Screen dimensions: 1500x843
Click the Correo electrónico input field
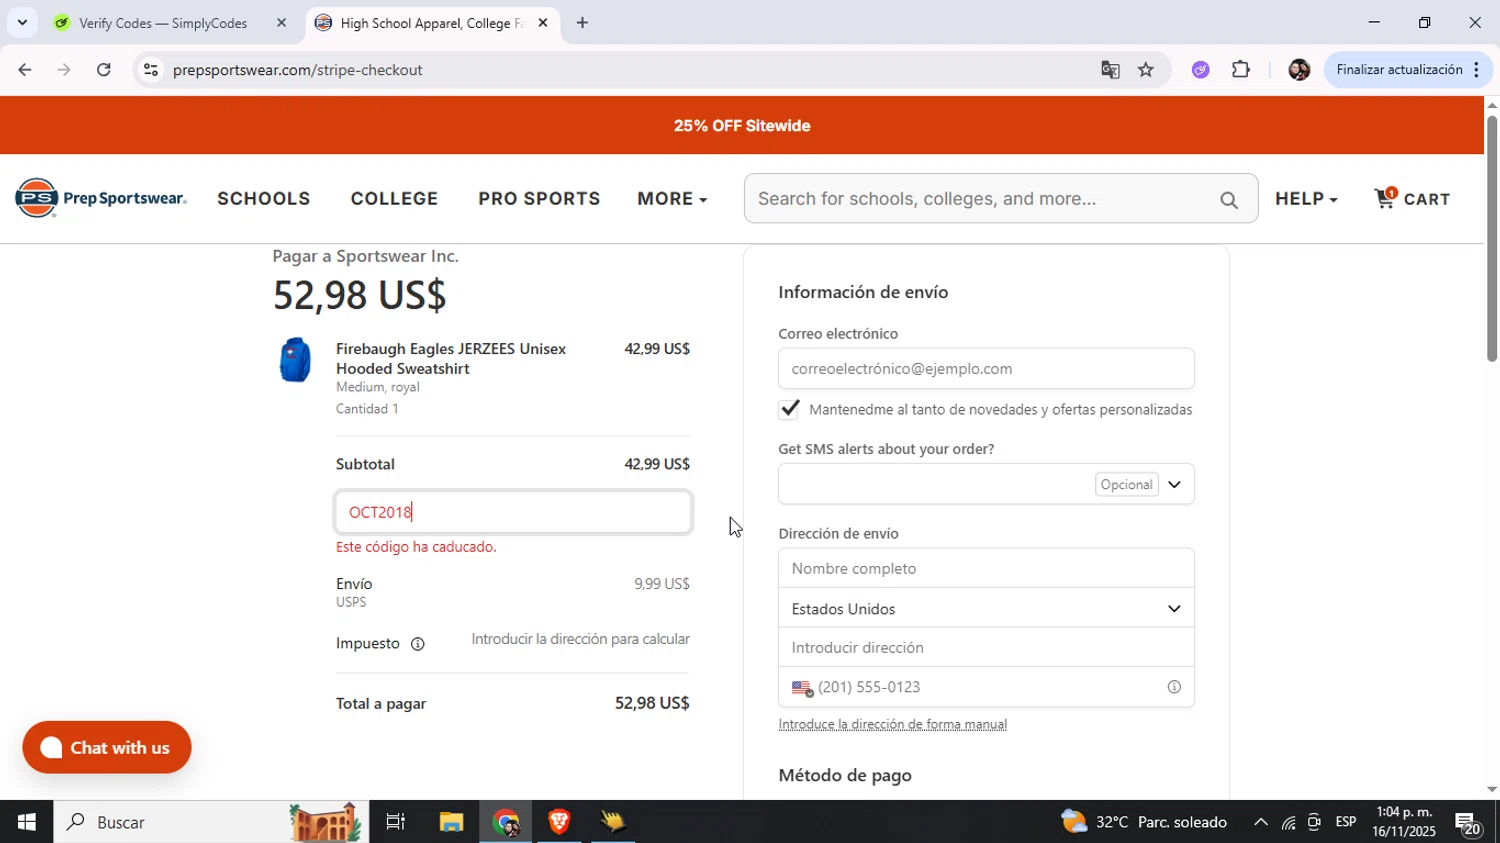click(986, 369)
